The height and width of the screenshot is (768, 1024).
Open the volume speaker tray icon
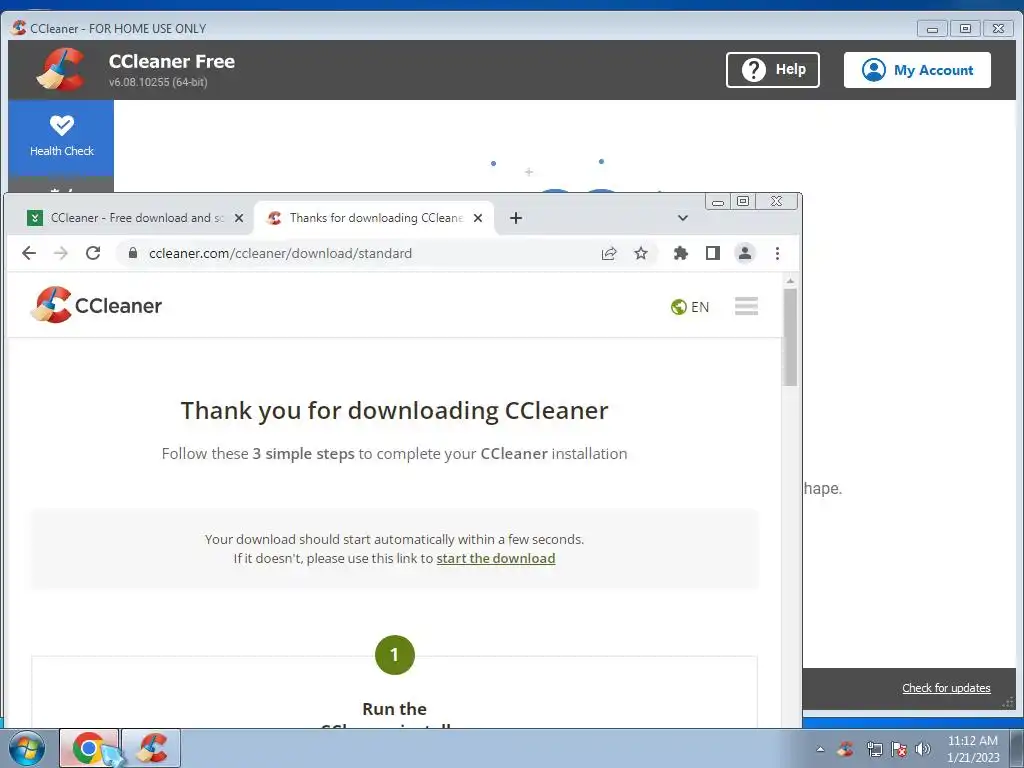pyautogui.click(x=923, y=749)
